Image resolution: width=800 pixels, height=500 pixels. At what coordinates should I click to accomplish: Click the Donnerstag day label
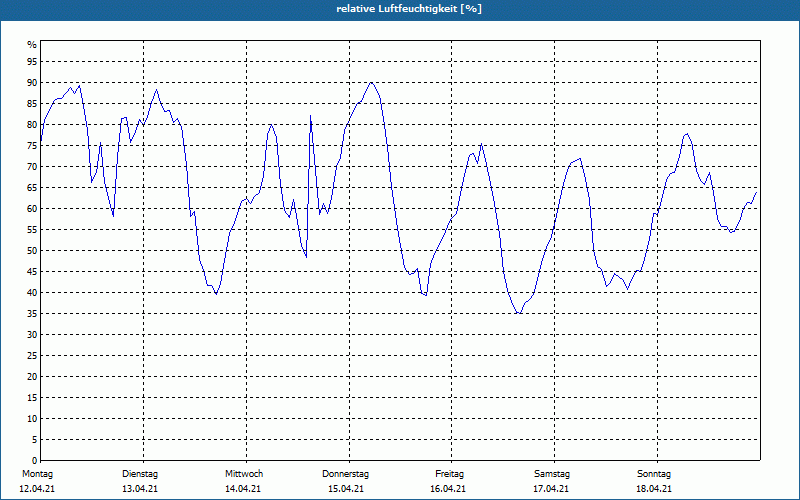(345, 474)
